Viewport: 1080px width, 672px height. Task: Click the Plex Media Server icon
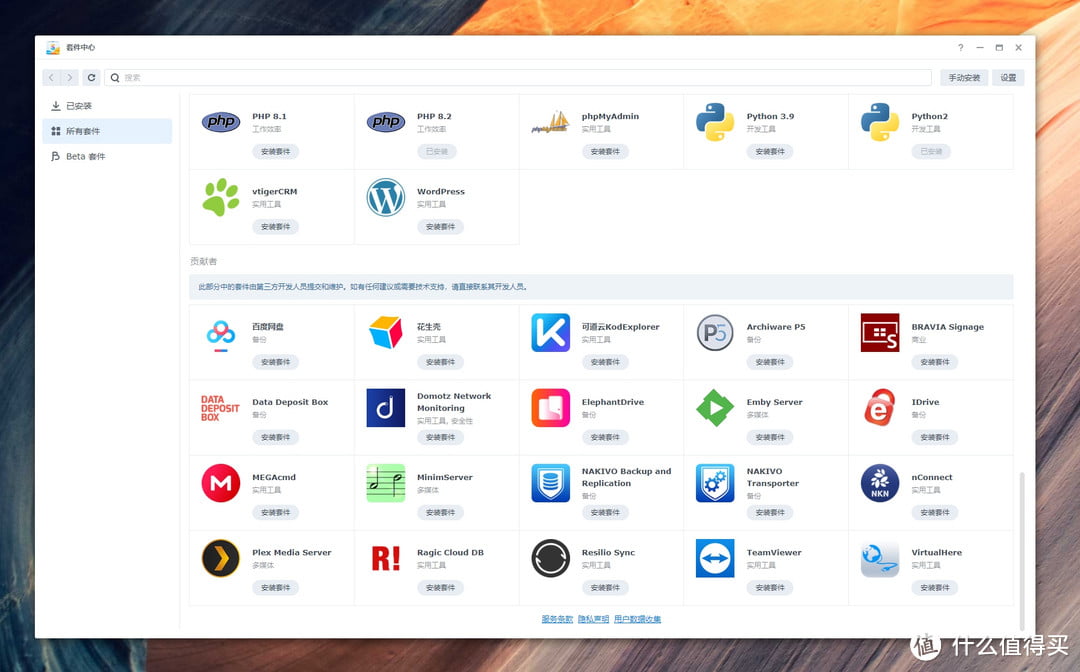tap(221, 558)
